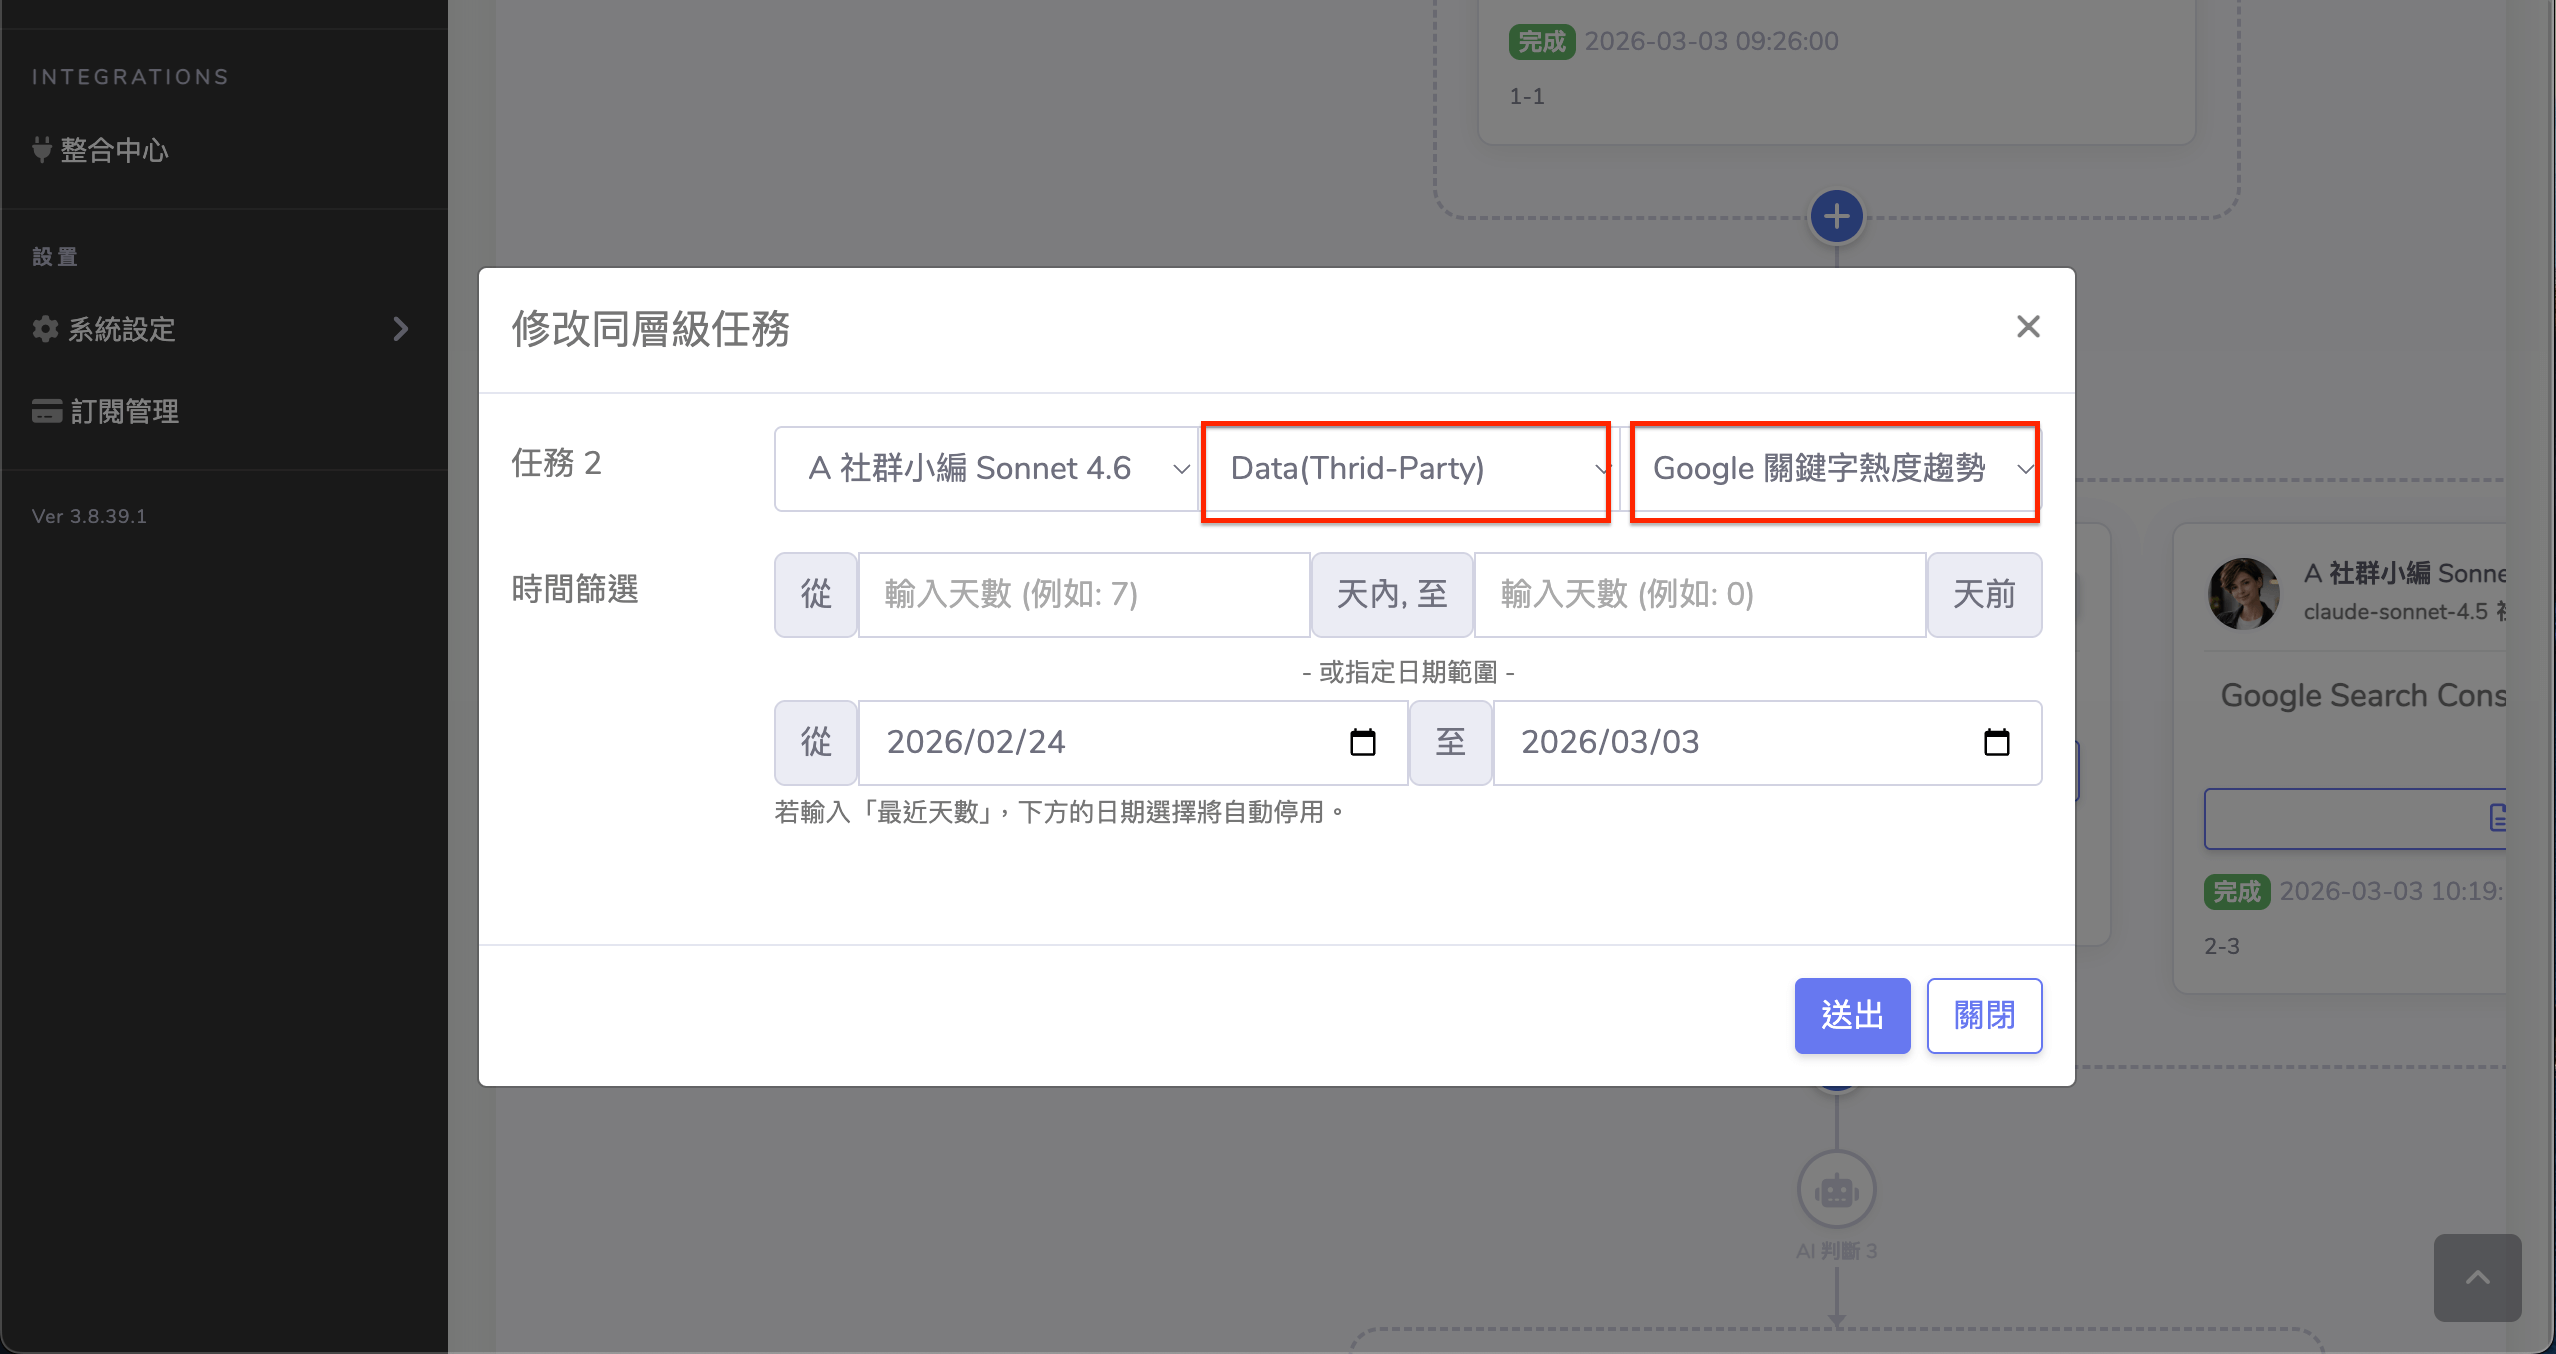This screenshot has height=1354, width=2556.
Task: Open the start date calendar picker icon
Action: click(x=1362, y=742)
